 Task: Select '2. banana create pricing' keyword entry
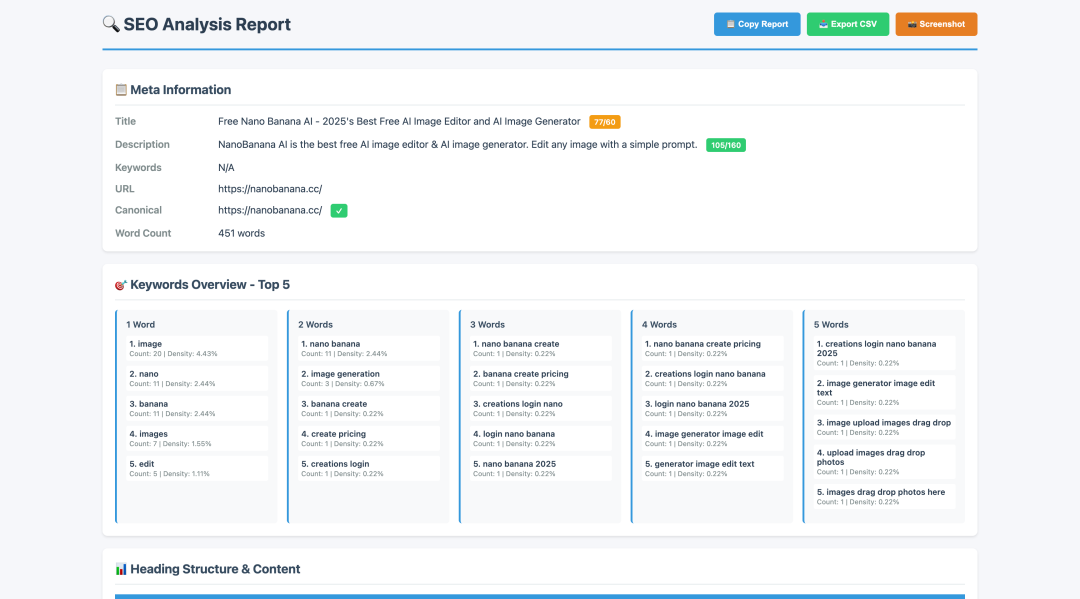click(x=541, y=378)
